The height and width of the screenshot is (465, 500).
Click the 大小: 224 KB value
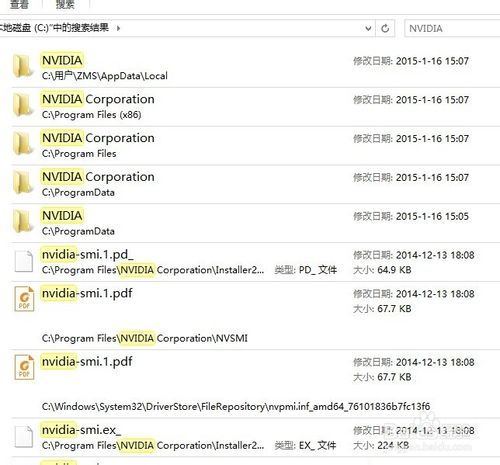coord(381,445)
